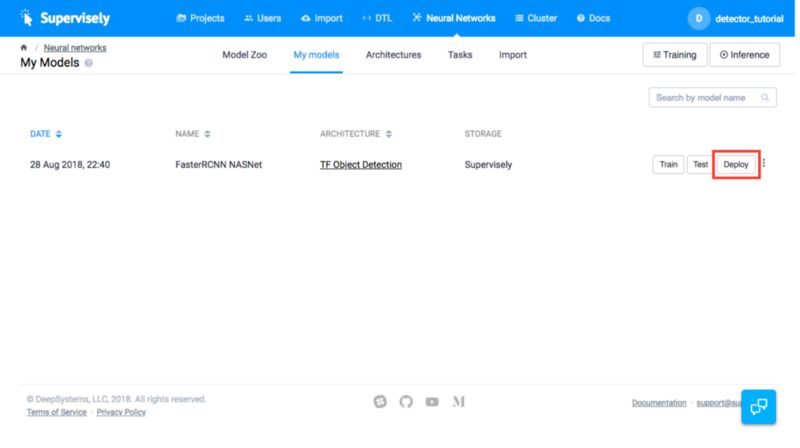Click the Supervisely storage cell
Image resolution: width=800 pixels, height=448 pixels.
point(488,164)
